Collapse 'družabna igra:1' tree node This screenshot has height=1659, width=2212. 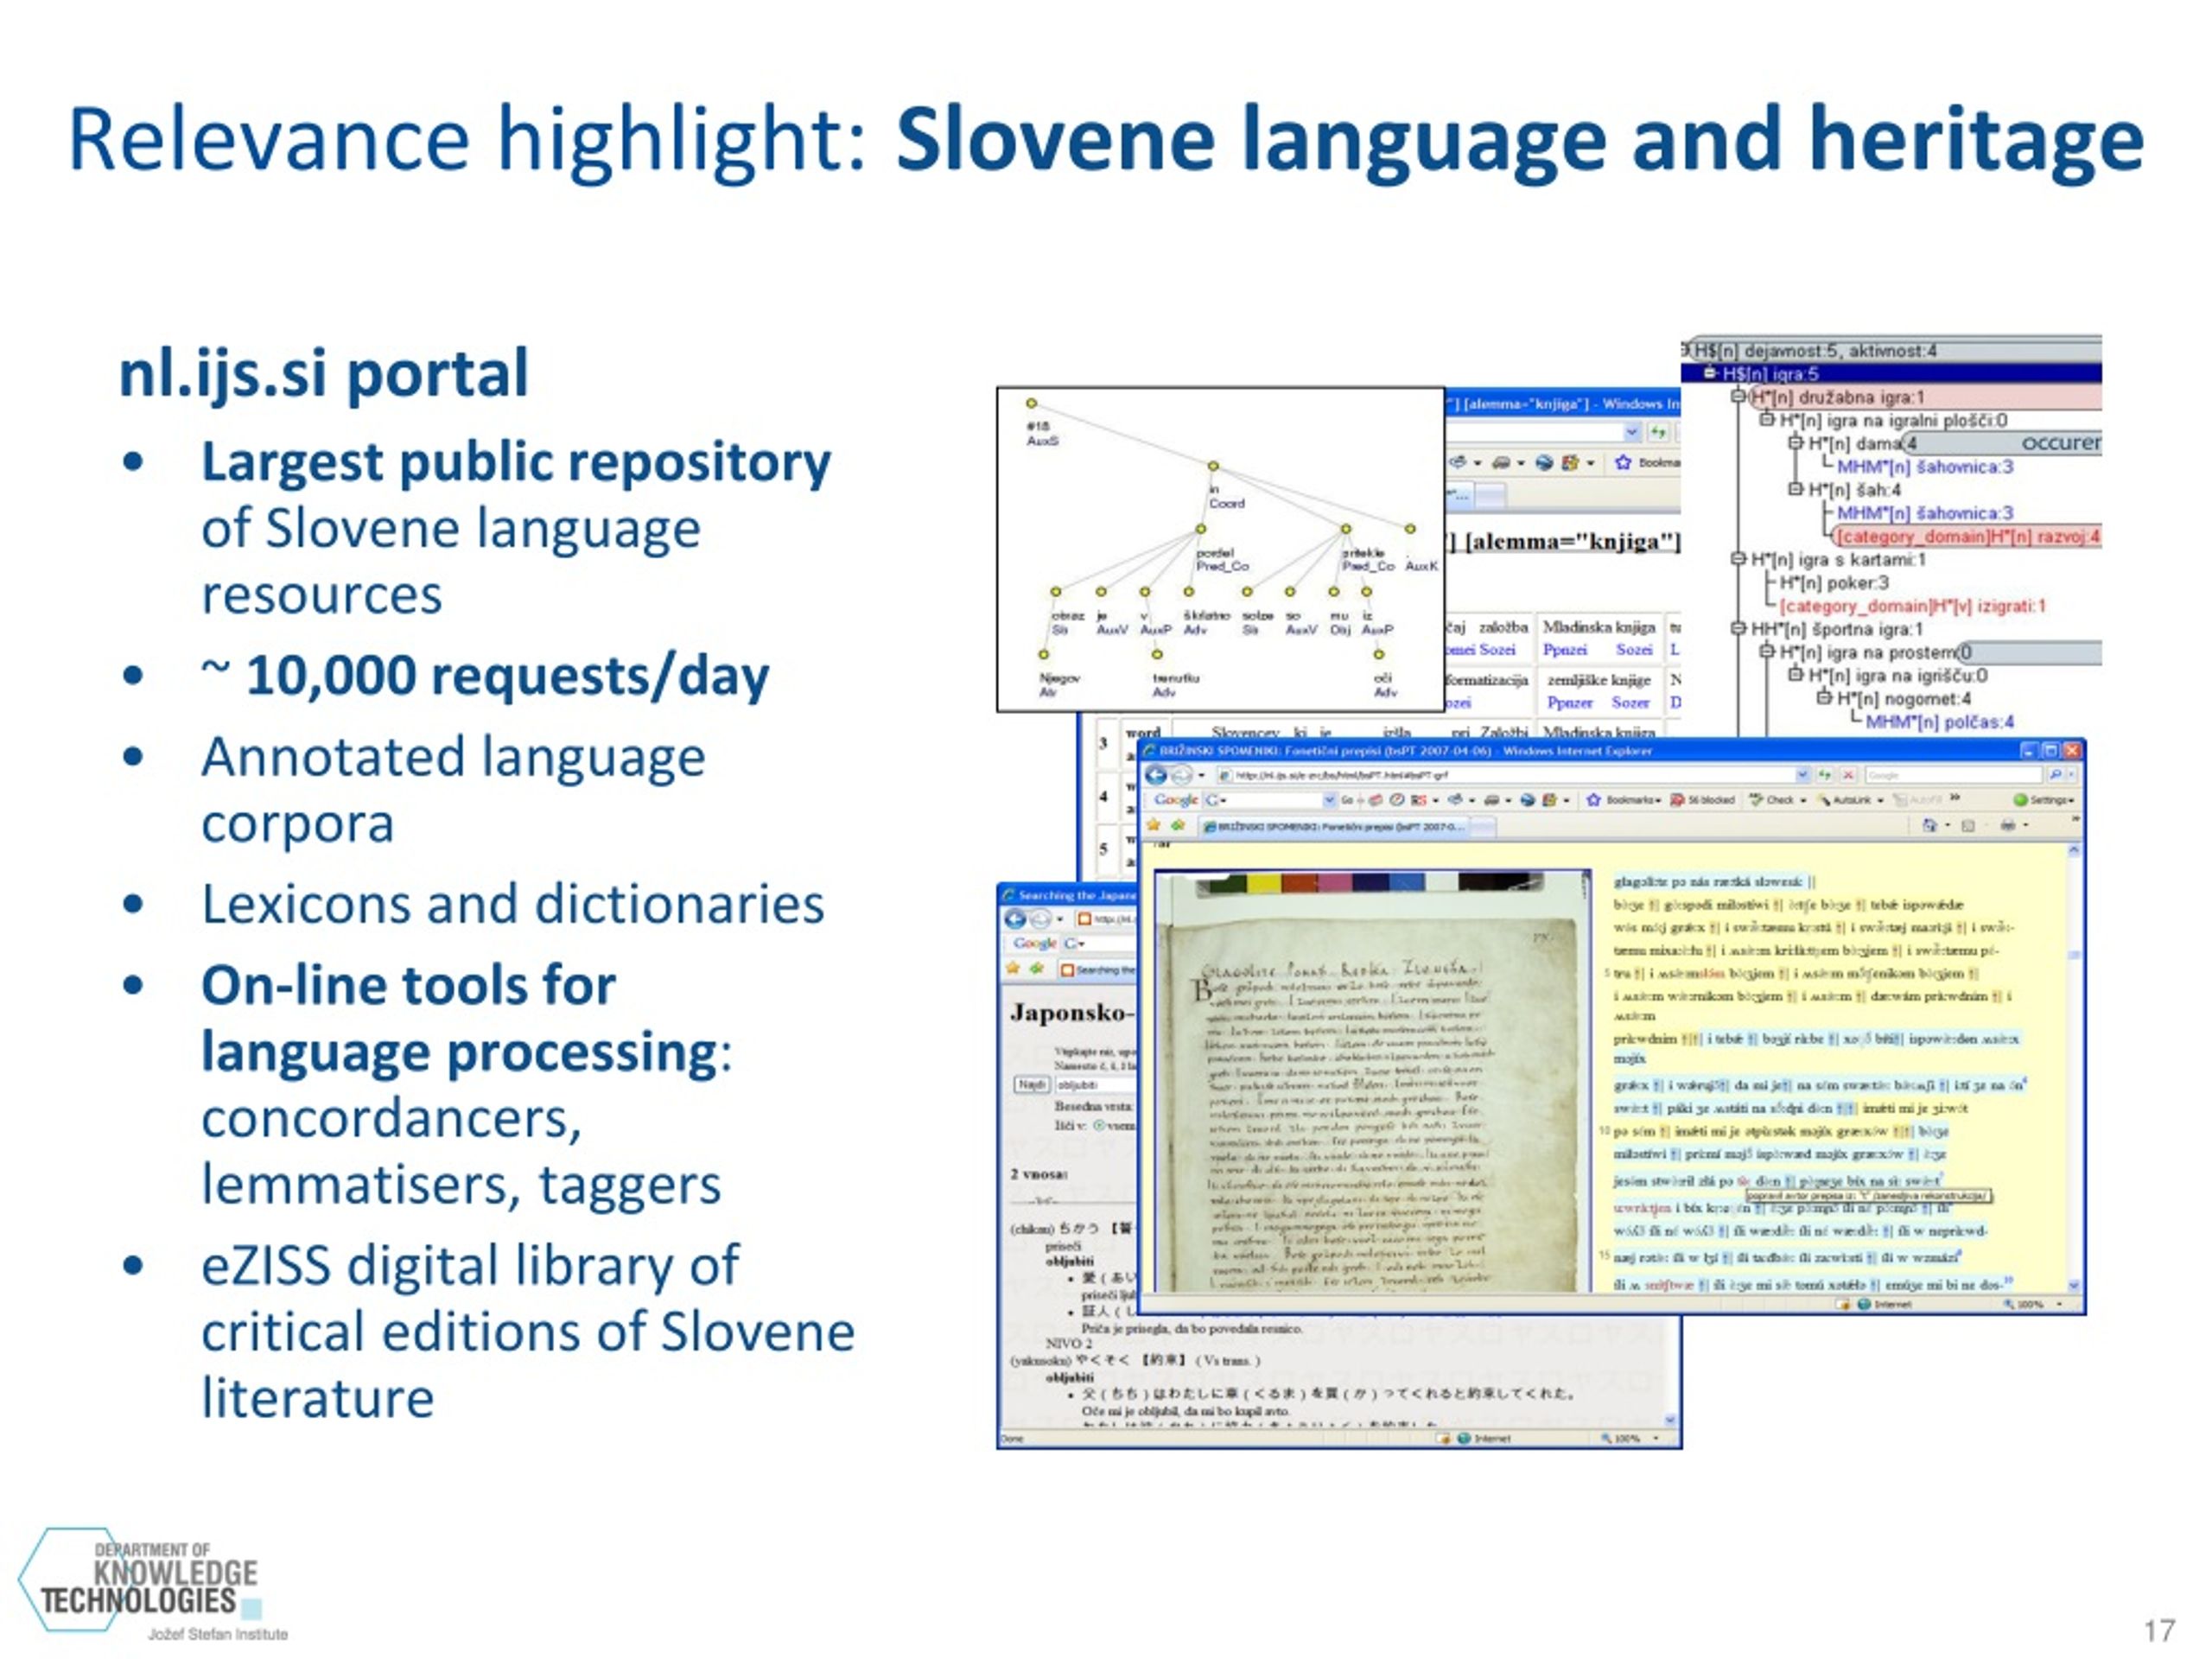coord(1738,396)
